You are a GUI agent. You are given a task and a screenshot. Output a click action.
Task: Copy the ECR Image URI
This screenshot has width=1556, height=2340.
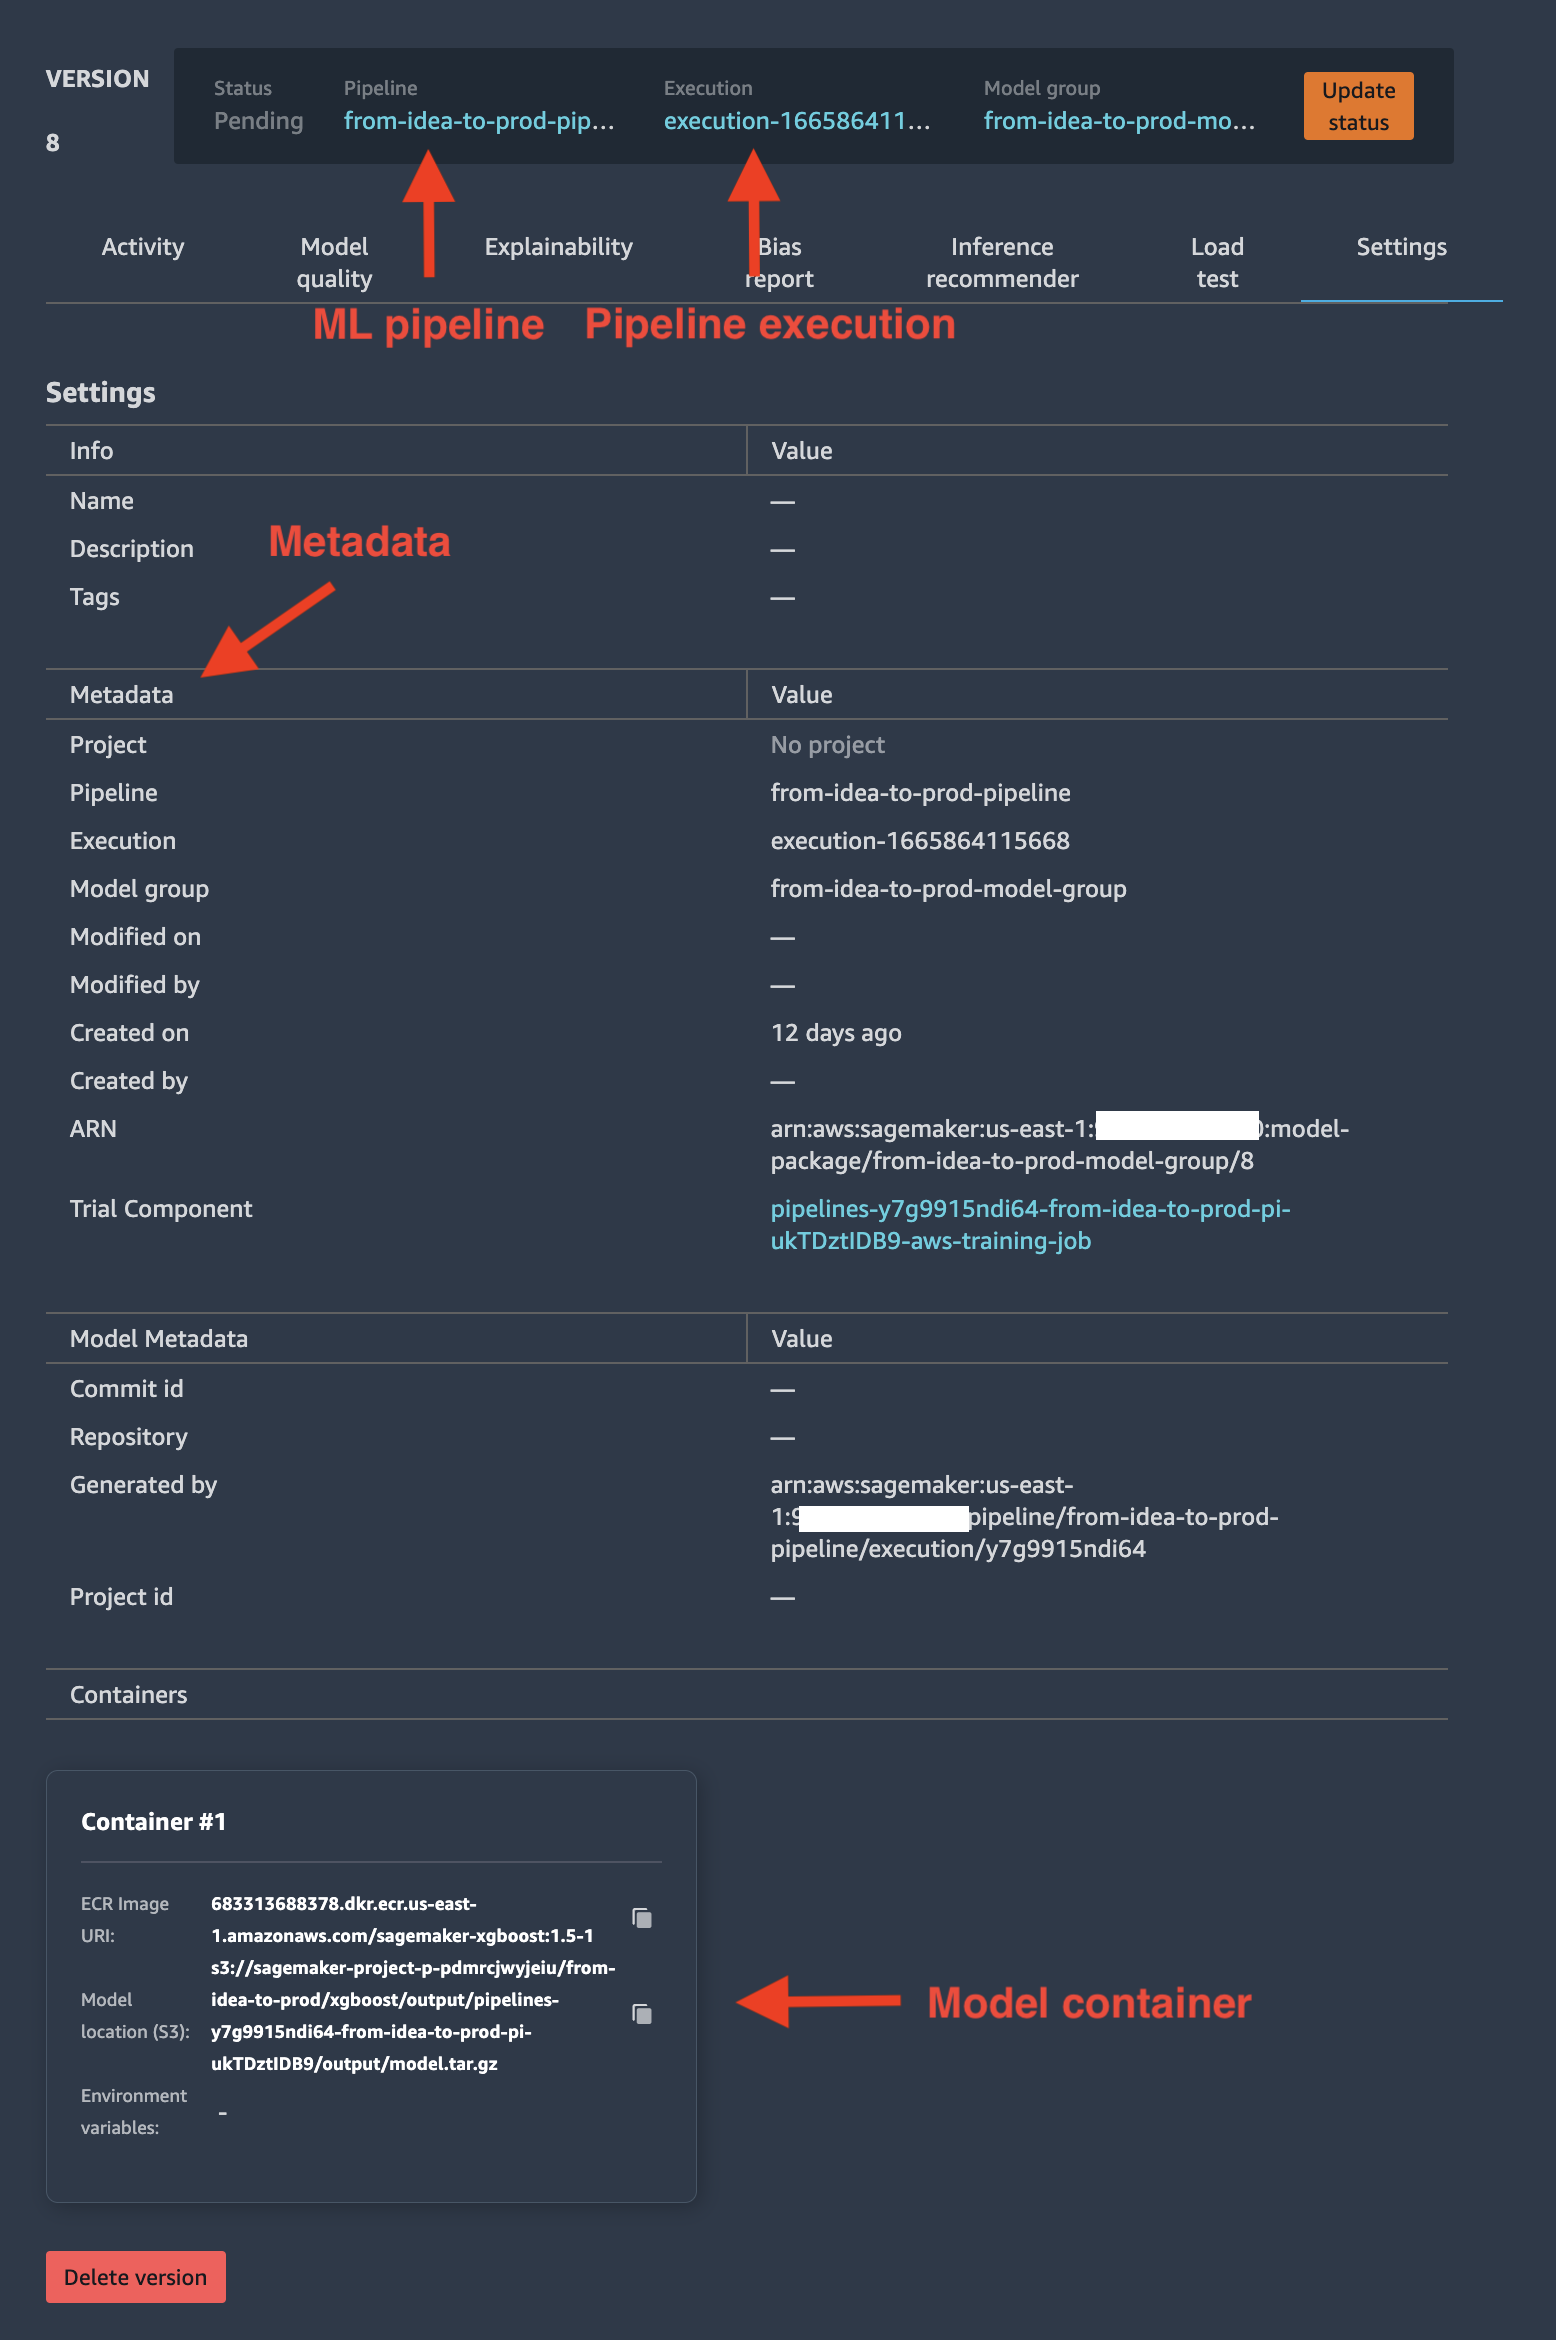[642, 1918]
